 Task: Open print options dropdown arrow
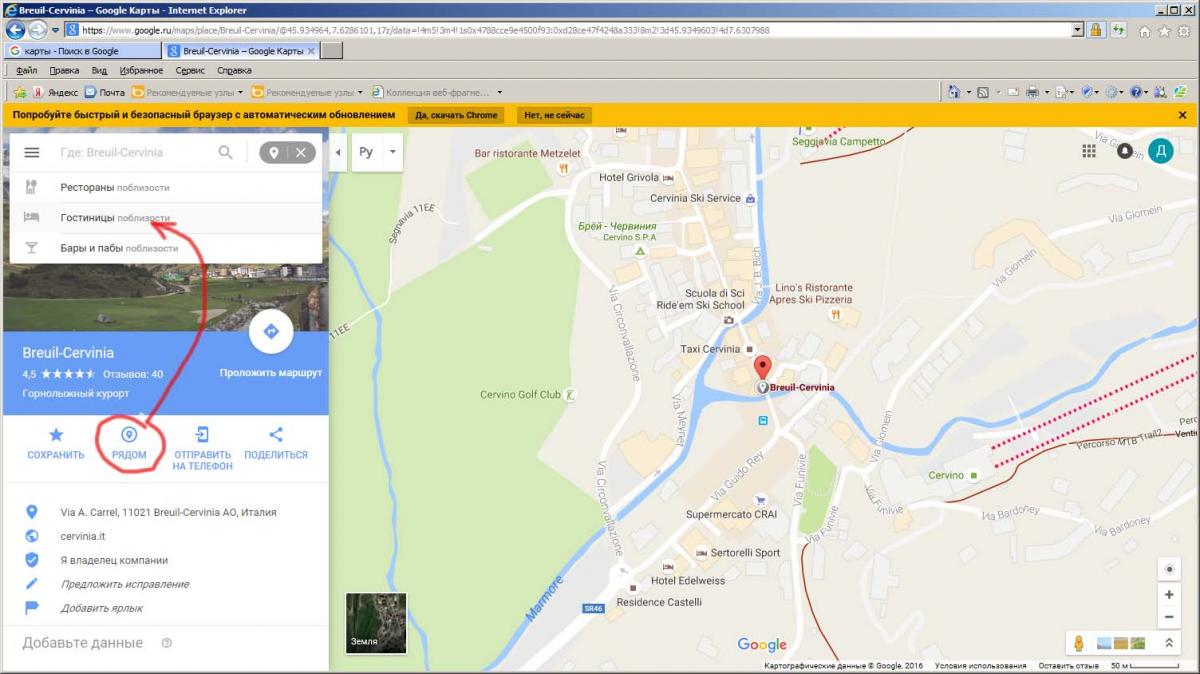tap(1047, 92)
